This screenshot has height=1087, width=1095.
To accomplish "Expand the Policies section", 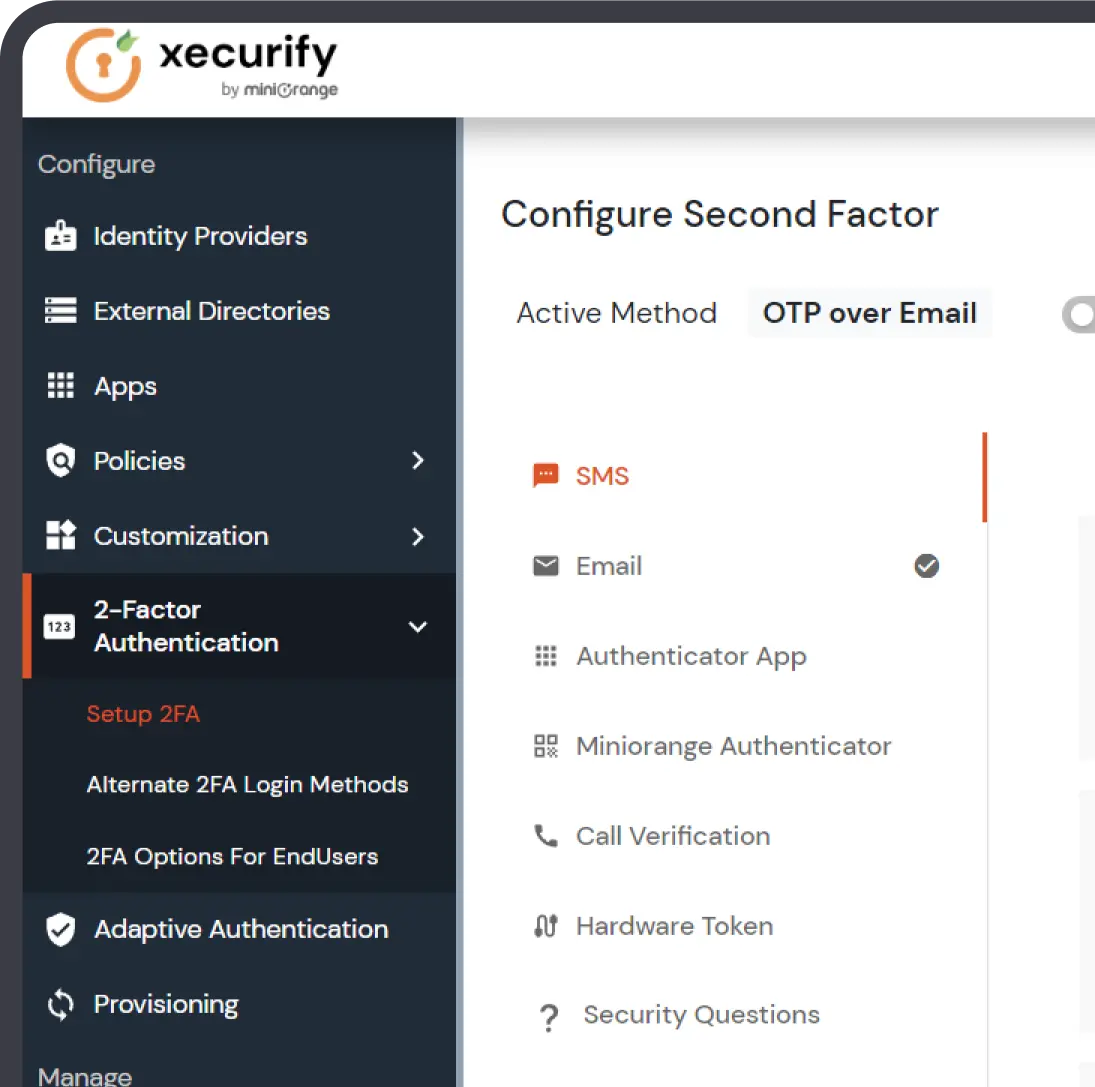I will [x=418, y=461].
